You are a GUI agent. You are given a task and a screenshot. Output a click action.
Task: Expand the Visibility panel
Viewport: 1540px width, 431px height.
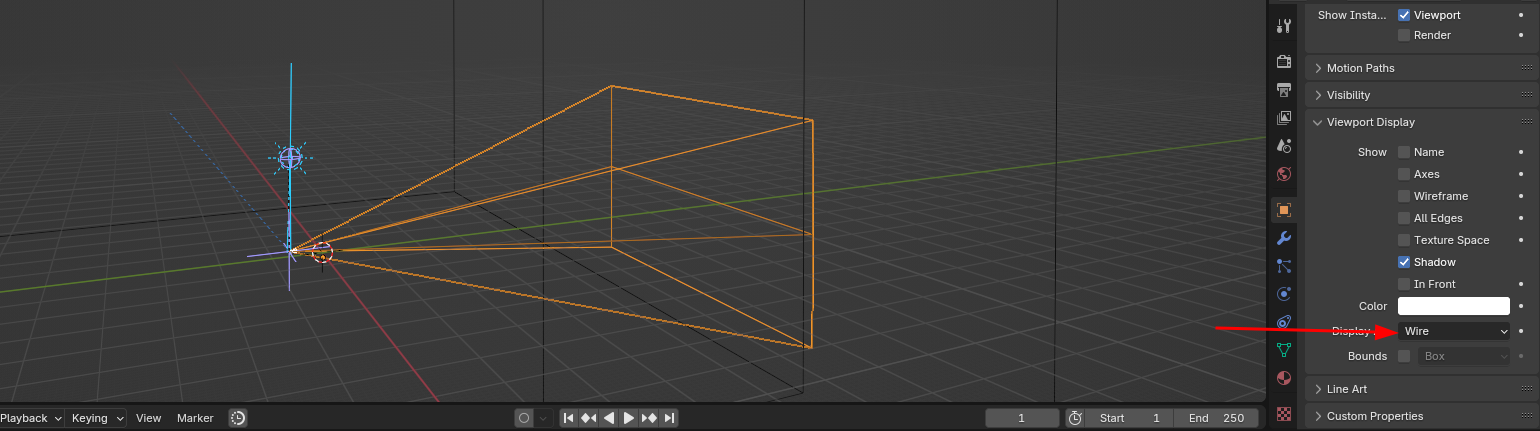(1421, 95)
